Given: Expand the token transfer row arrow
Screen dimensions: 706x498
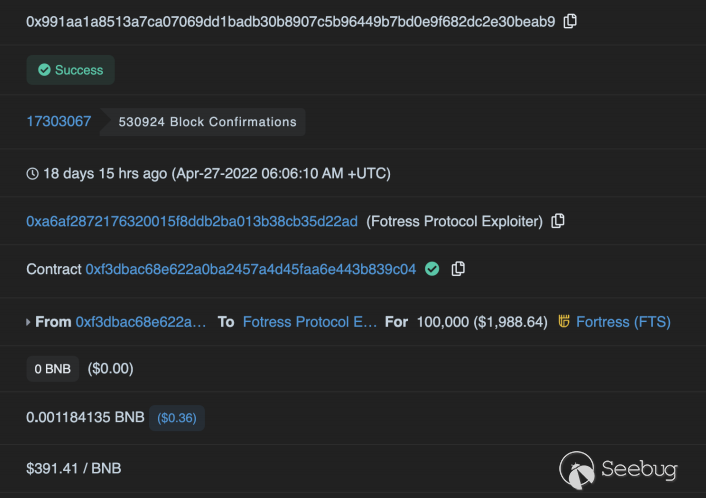Looking at the screenshot, I should (x=28, y=322).
